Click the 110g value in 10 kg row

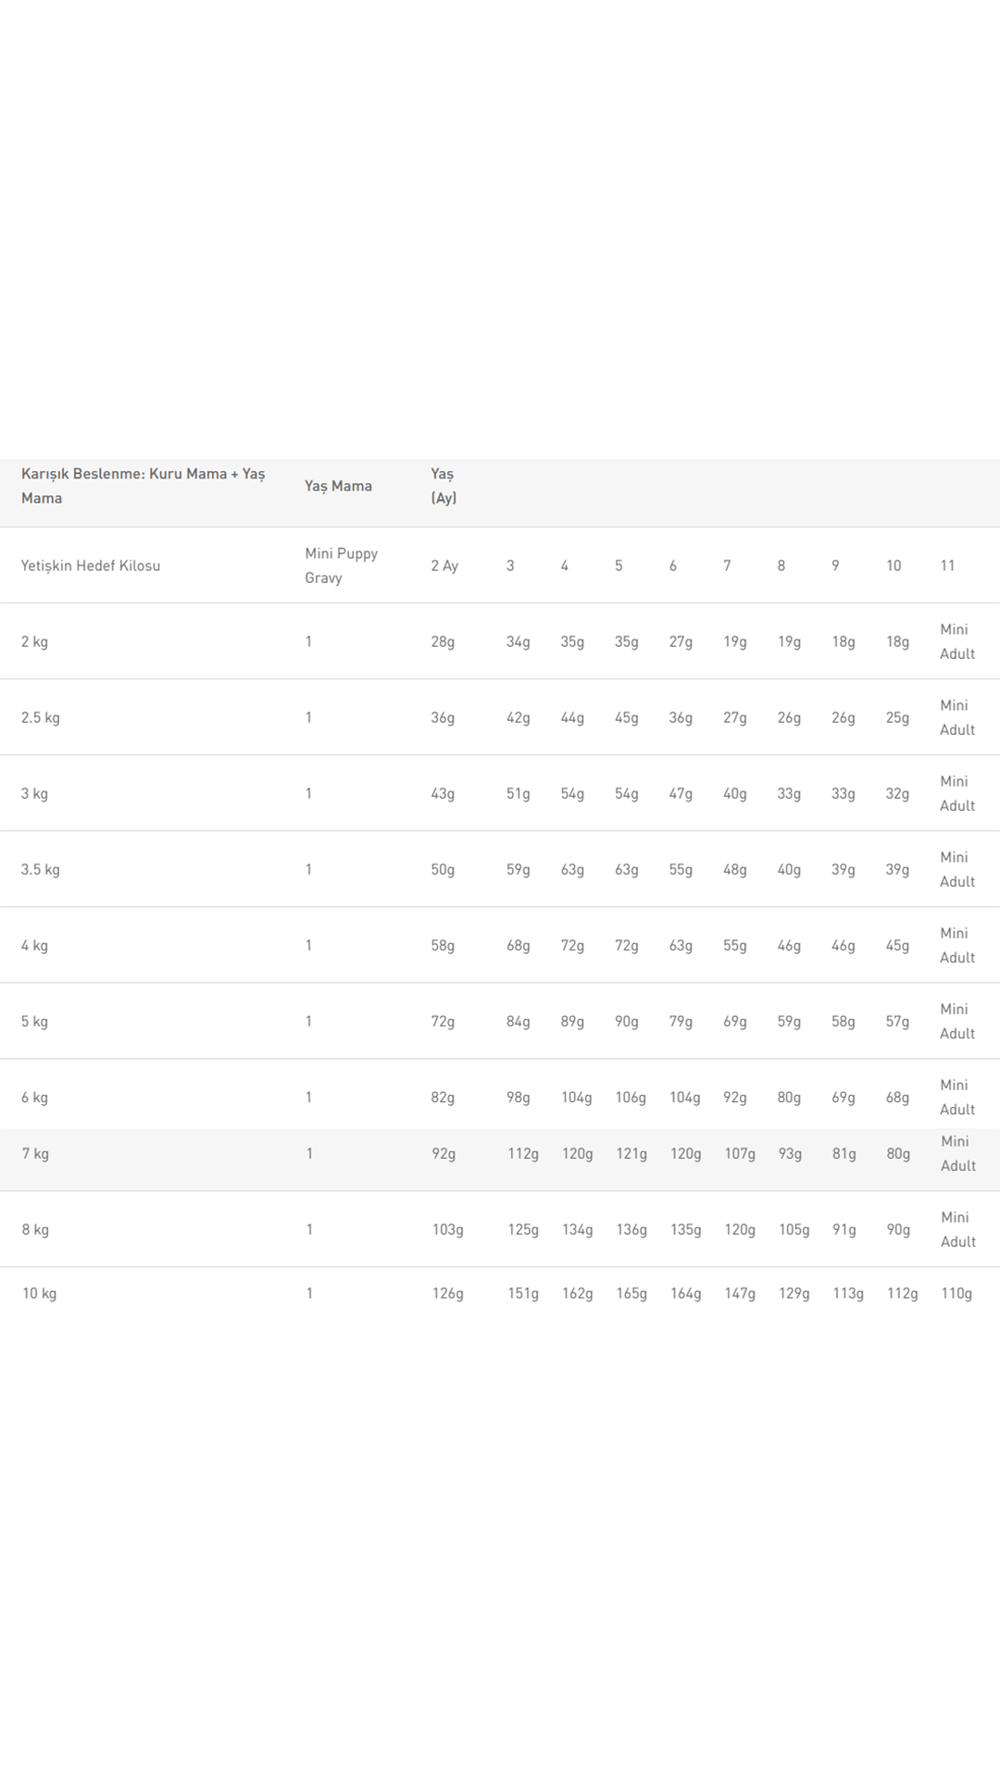[x=956, y=1294]
